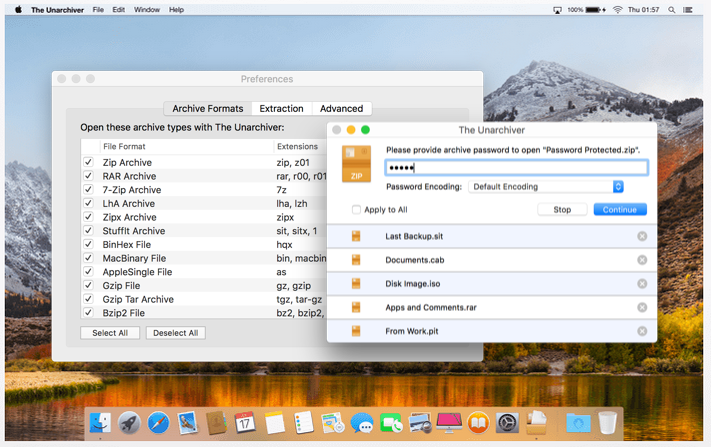Toggle the StuffIt Archive checkbox
The height and width of the screenshot is (447, 711).
click(x=88, y=230)
